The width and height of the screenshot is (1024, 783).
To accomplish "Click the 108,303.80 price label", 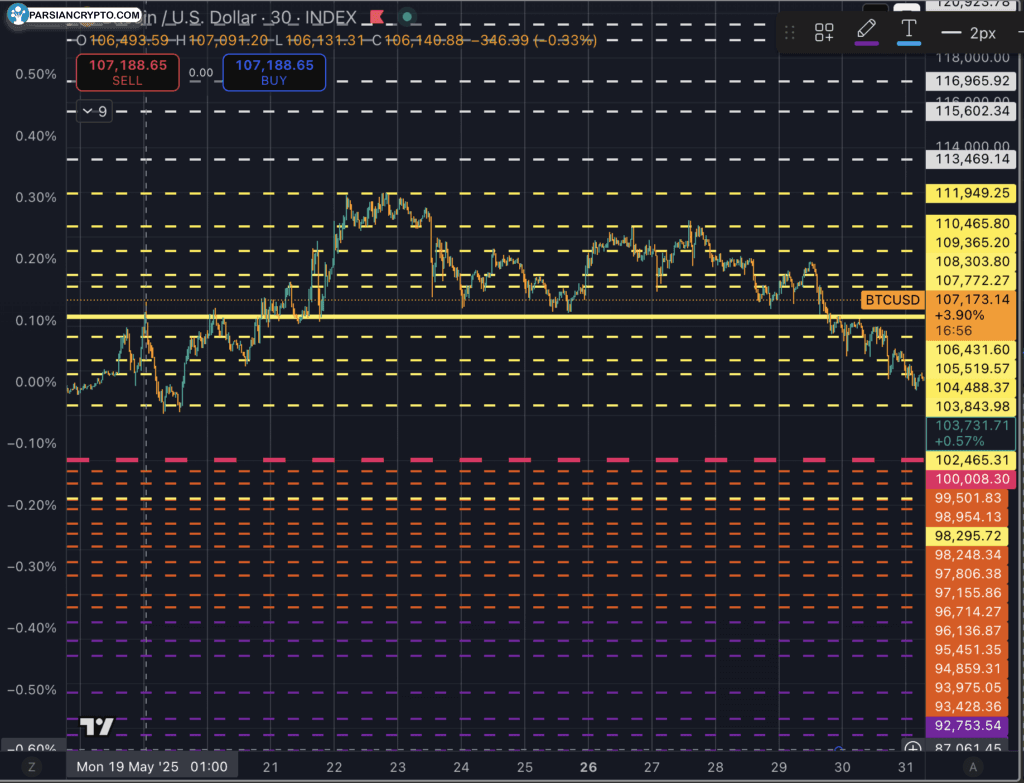I will (x=971, y=262).
